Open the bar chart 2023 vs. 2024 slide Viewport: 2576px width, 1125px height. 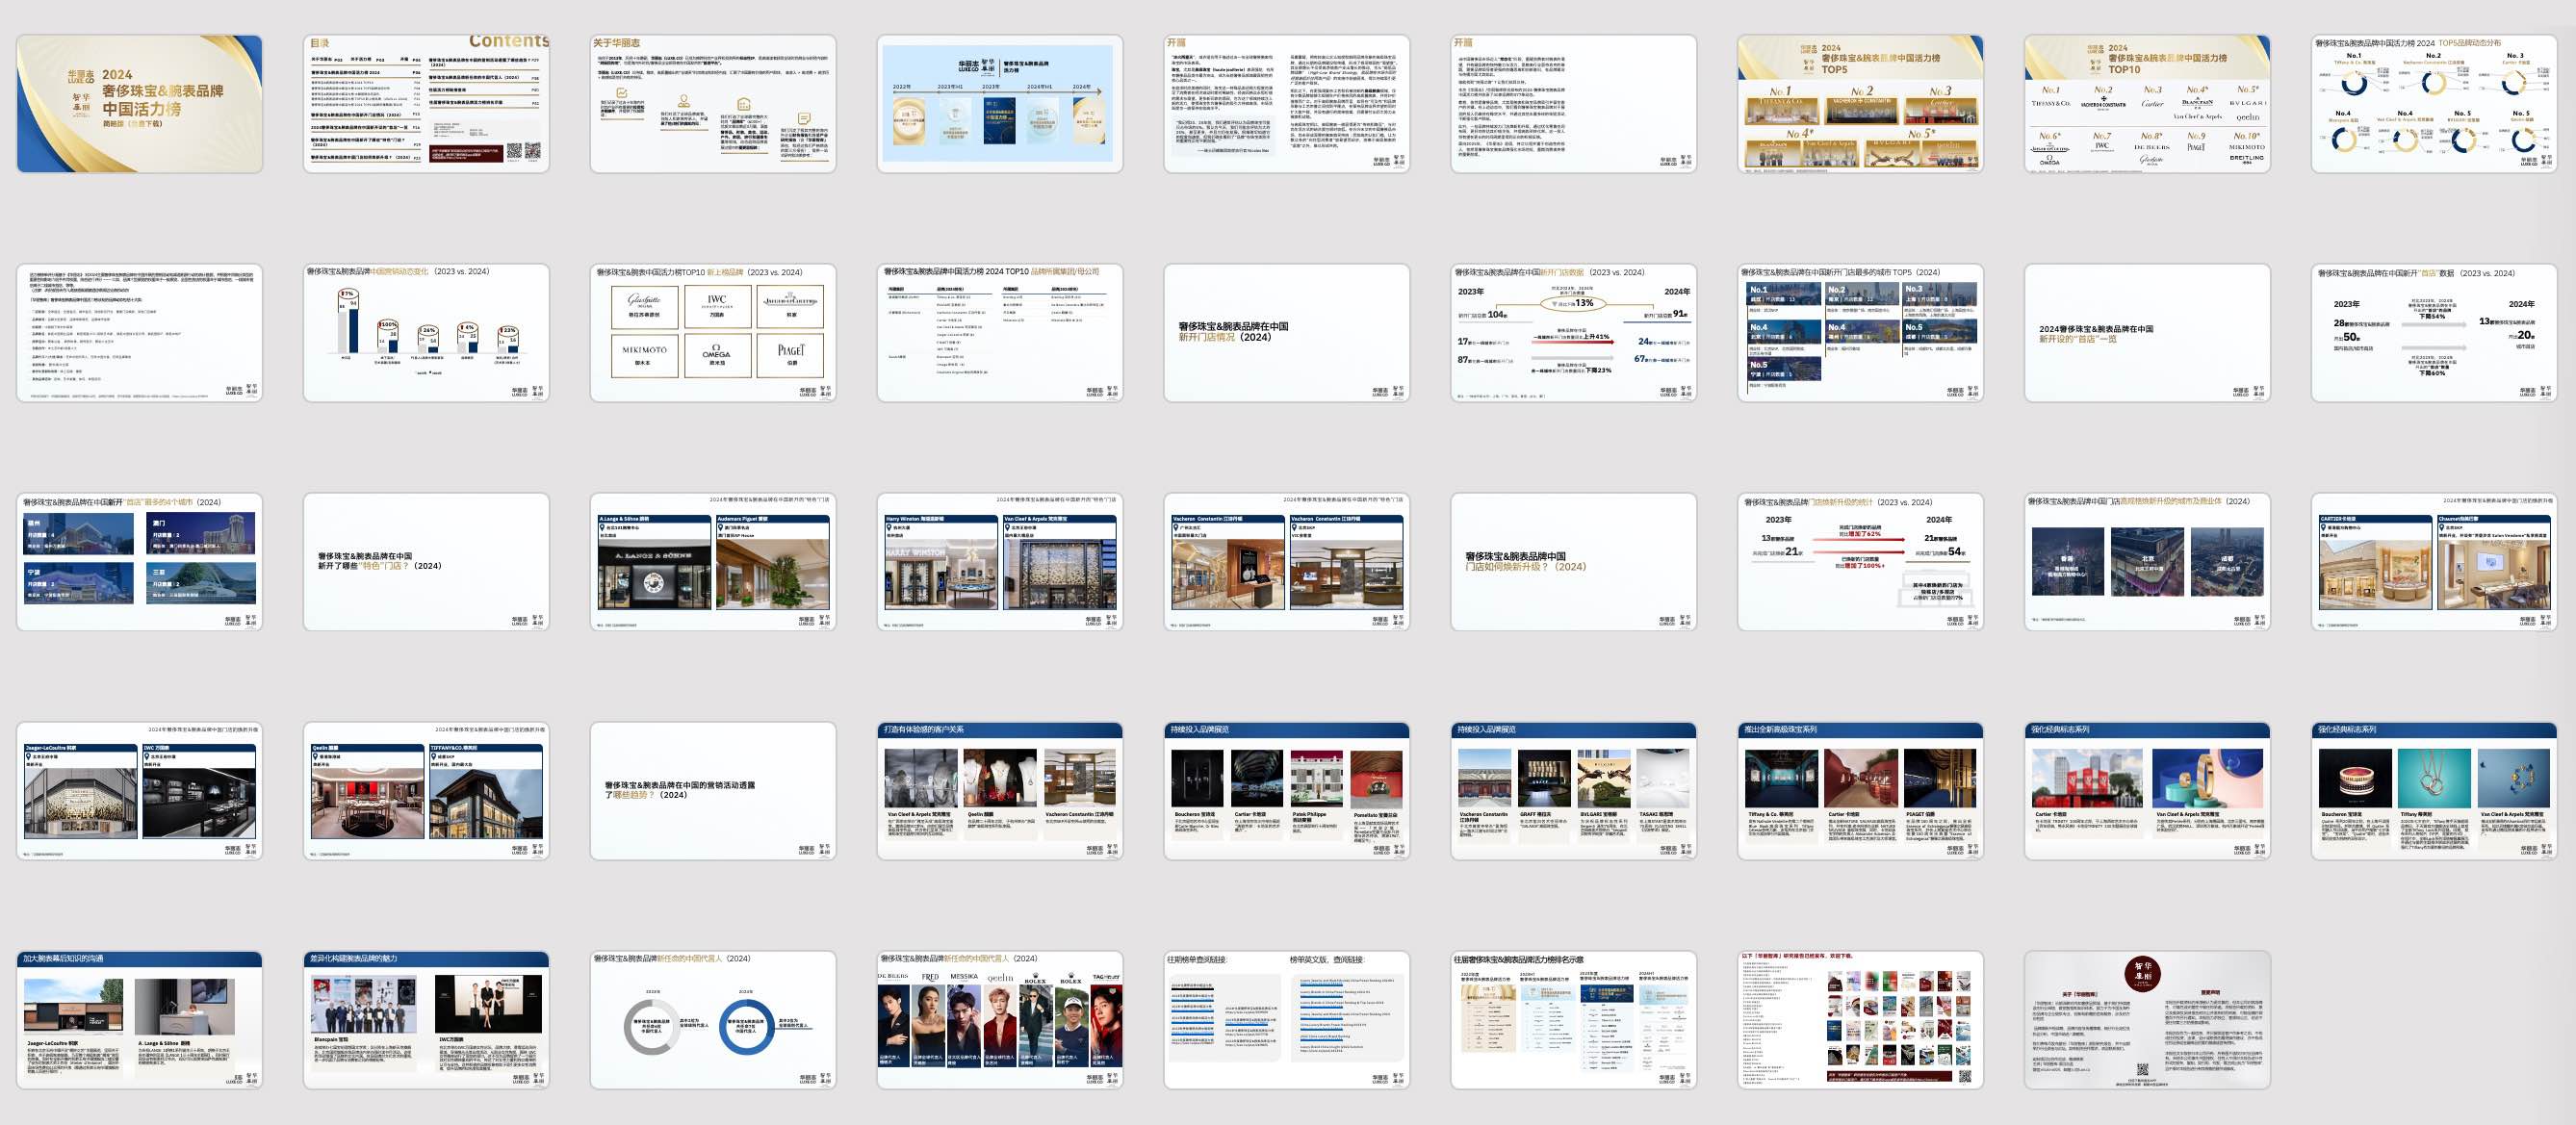pyautogui.click(x=426, y=333)
